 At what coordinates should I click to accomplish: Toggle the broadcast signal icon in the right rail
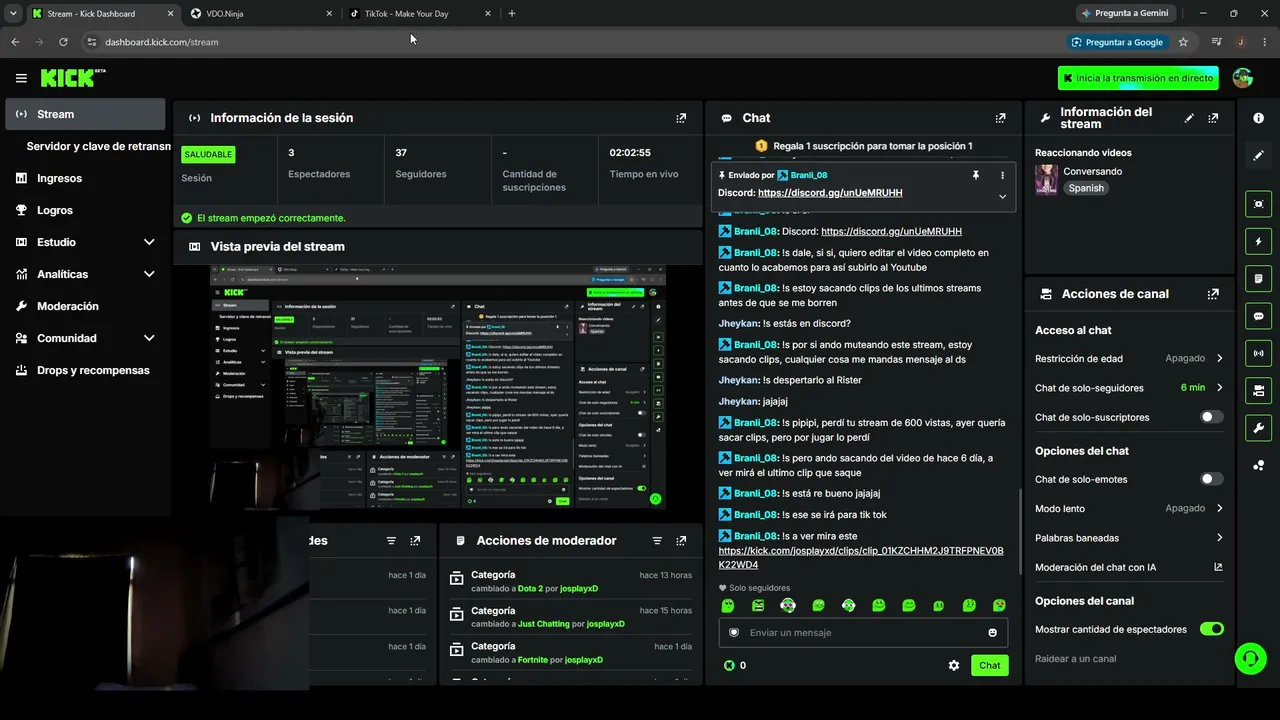(x=1258, y=353)
